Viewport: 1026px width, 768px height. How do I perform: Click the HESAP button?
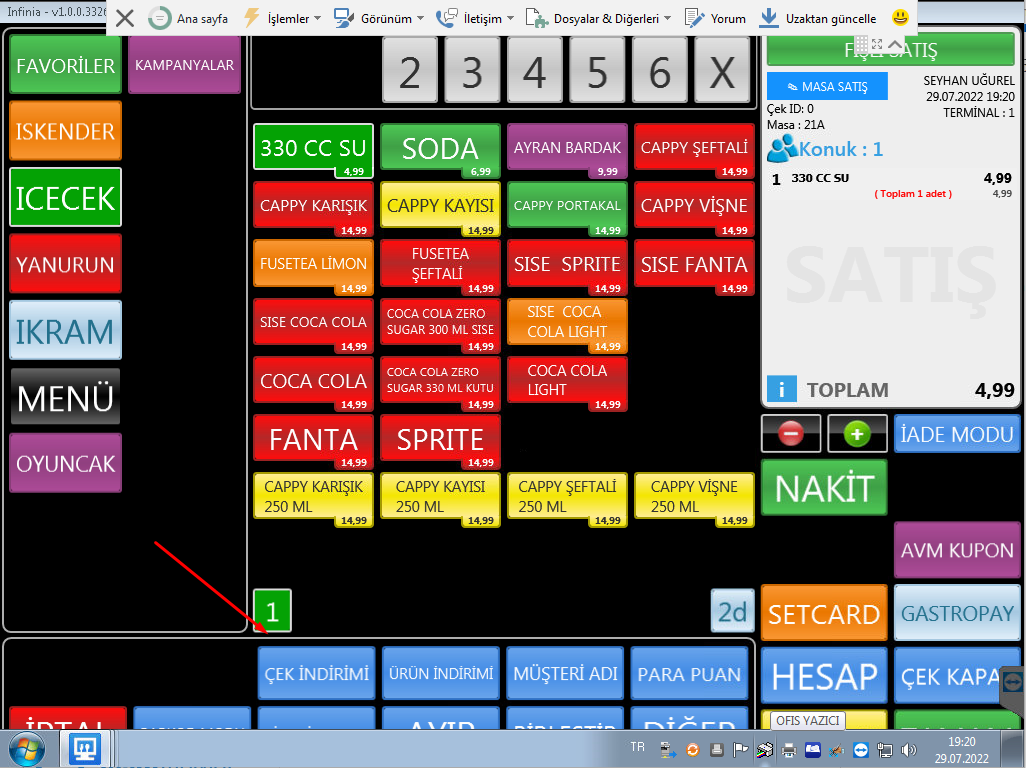point(824,676)
